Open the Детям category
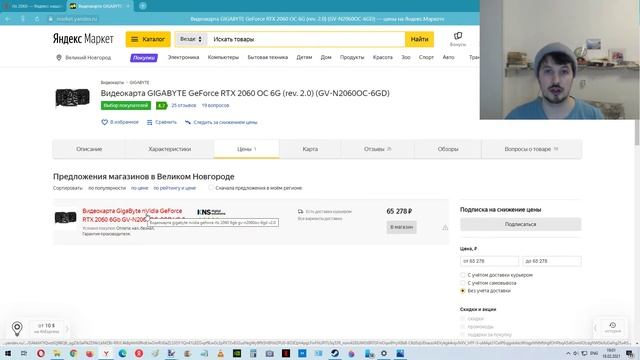Image resolution: width=640 pixels, height=360 pixels. click(x=304, y=58)
